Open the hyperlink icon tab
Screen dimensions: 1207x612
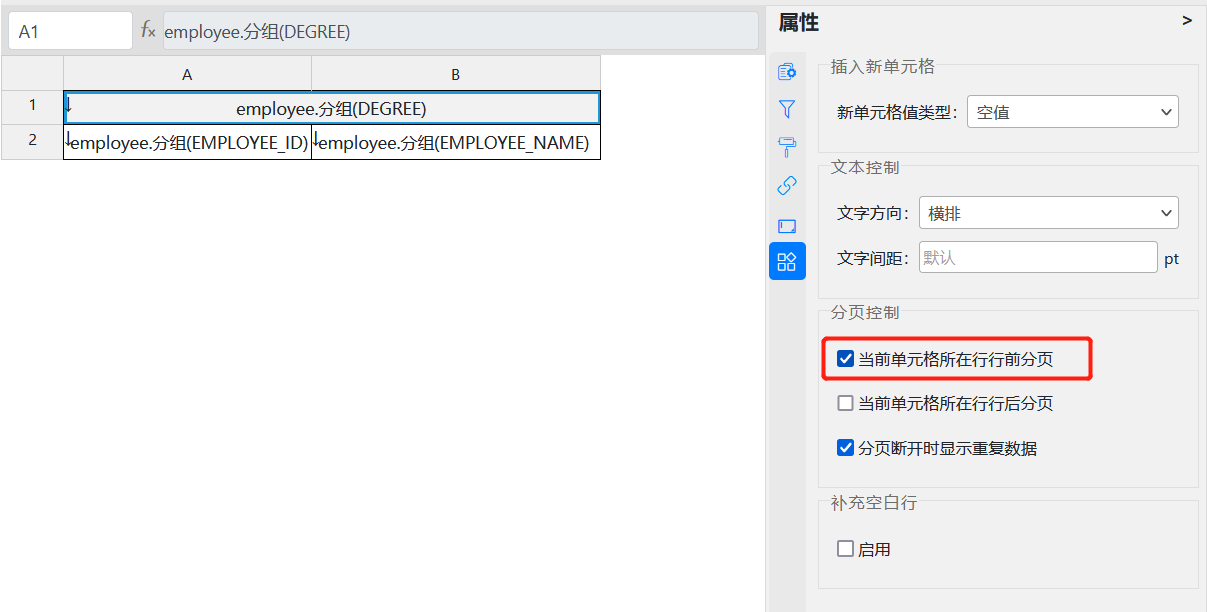(787, 185)
